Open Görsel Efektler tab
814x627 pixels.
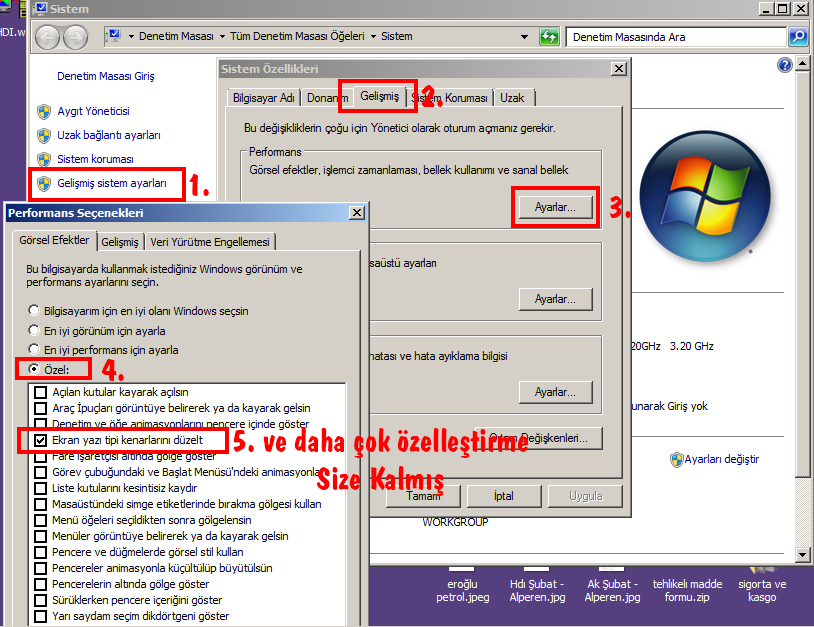tap(54, 240)
